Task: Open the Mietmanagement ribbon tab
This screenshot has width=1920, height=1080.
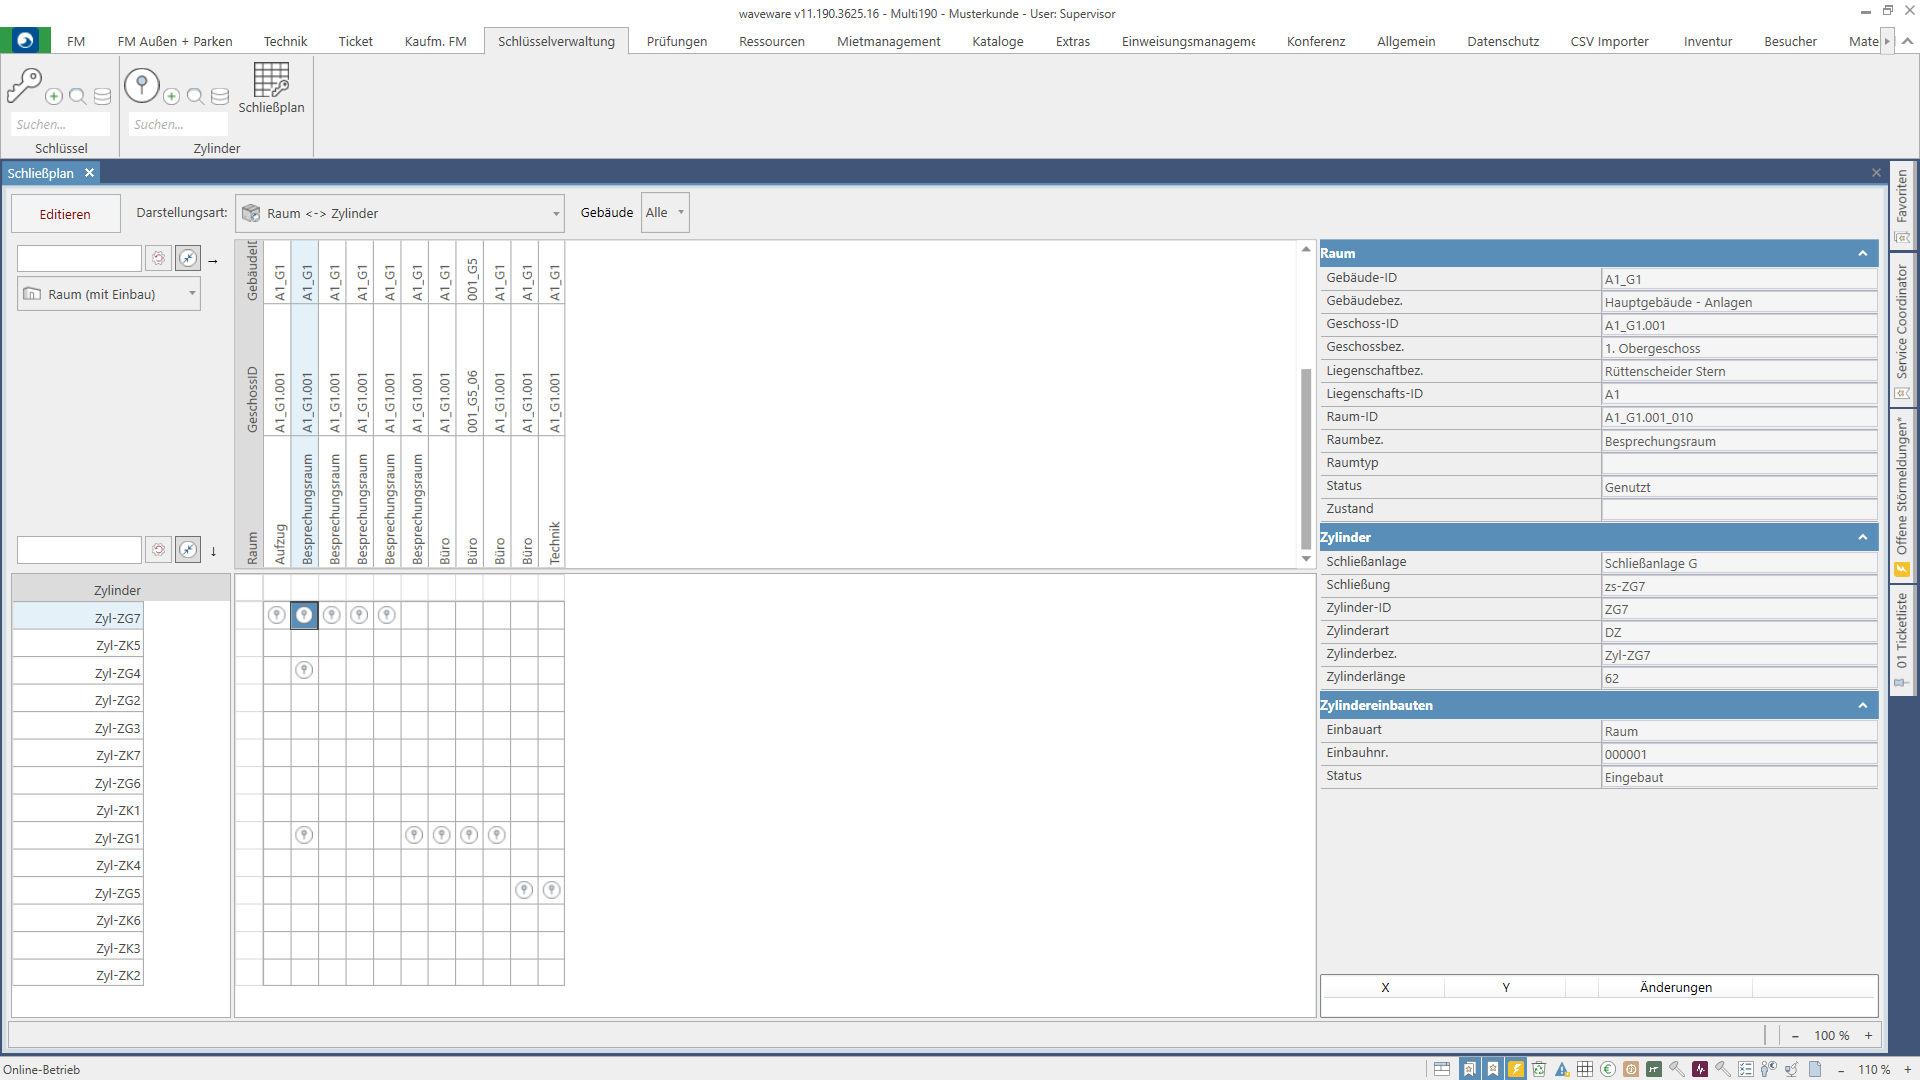Action: (x=888, y=41)
